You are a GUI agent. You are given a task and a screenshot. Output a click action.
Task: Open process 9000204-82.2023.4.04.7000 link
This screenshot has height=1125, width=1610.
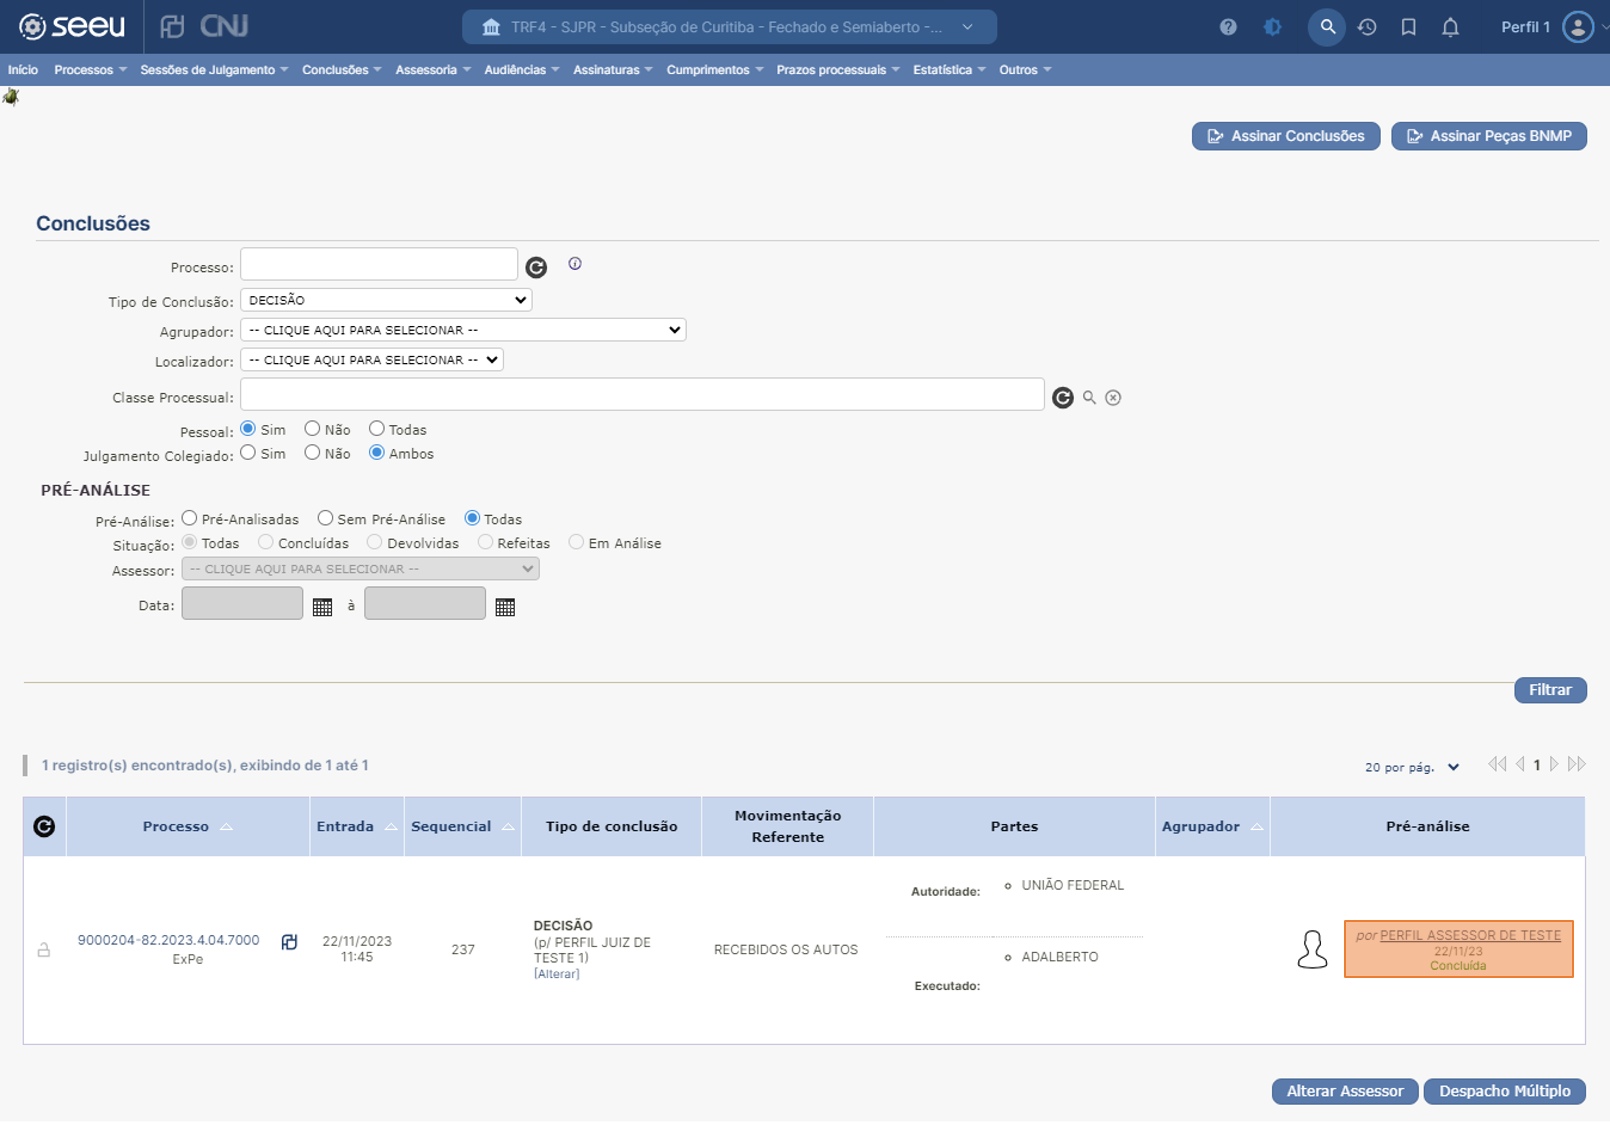(168, 940)
